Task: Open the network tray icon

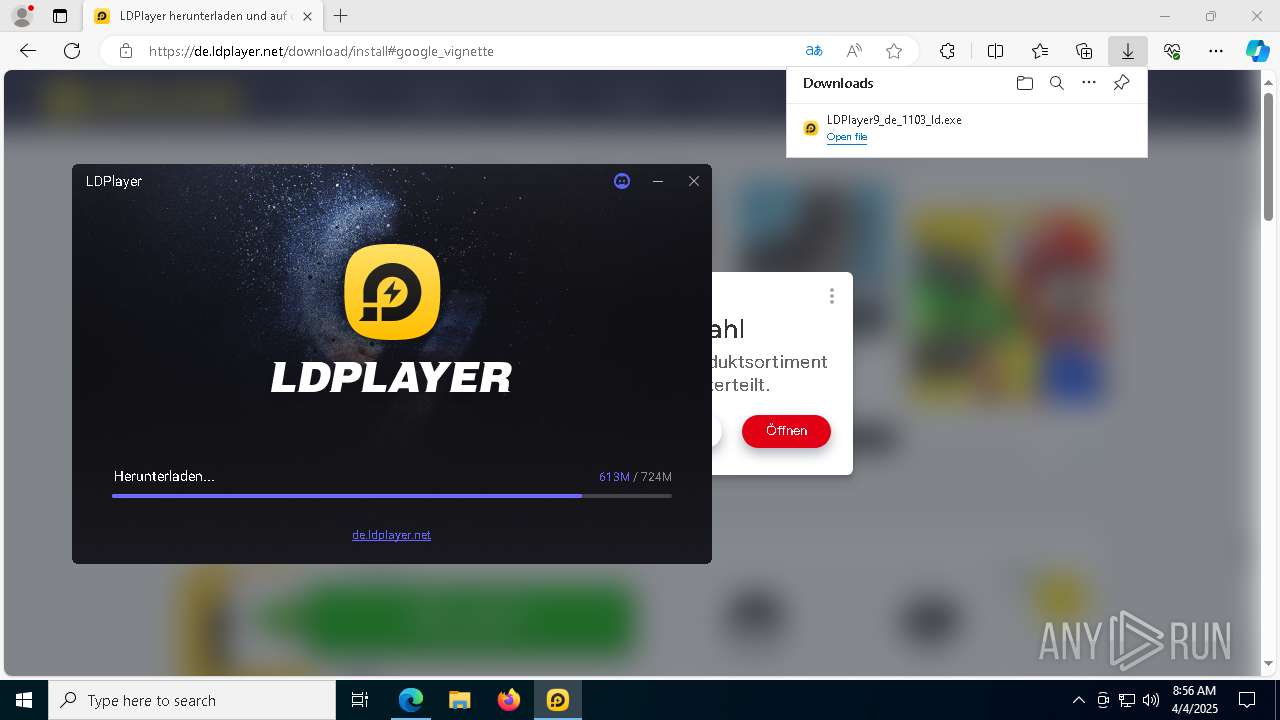Action: click(x=1127, y=700)
